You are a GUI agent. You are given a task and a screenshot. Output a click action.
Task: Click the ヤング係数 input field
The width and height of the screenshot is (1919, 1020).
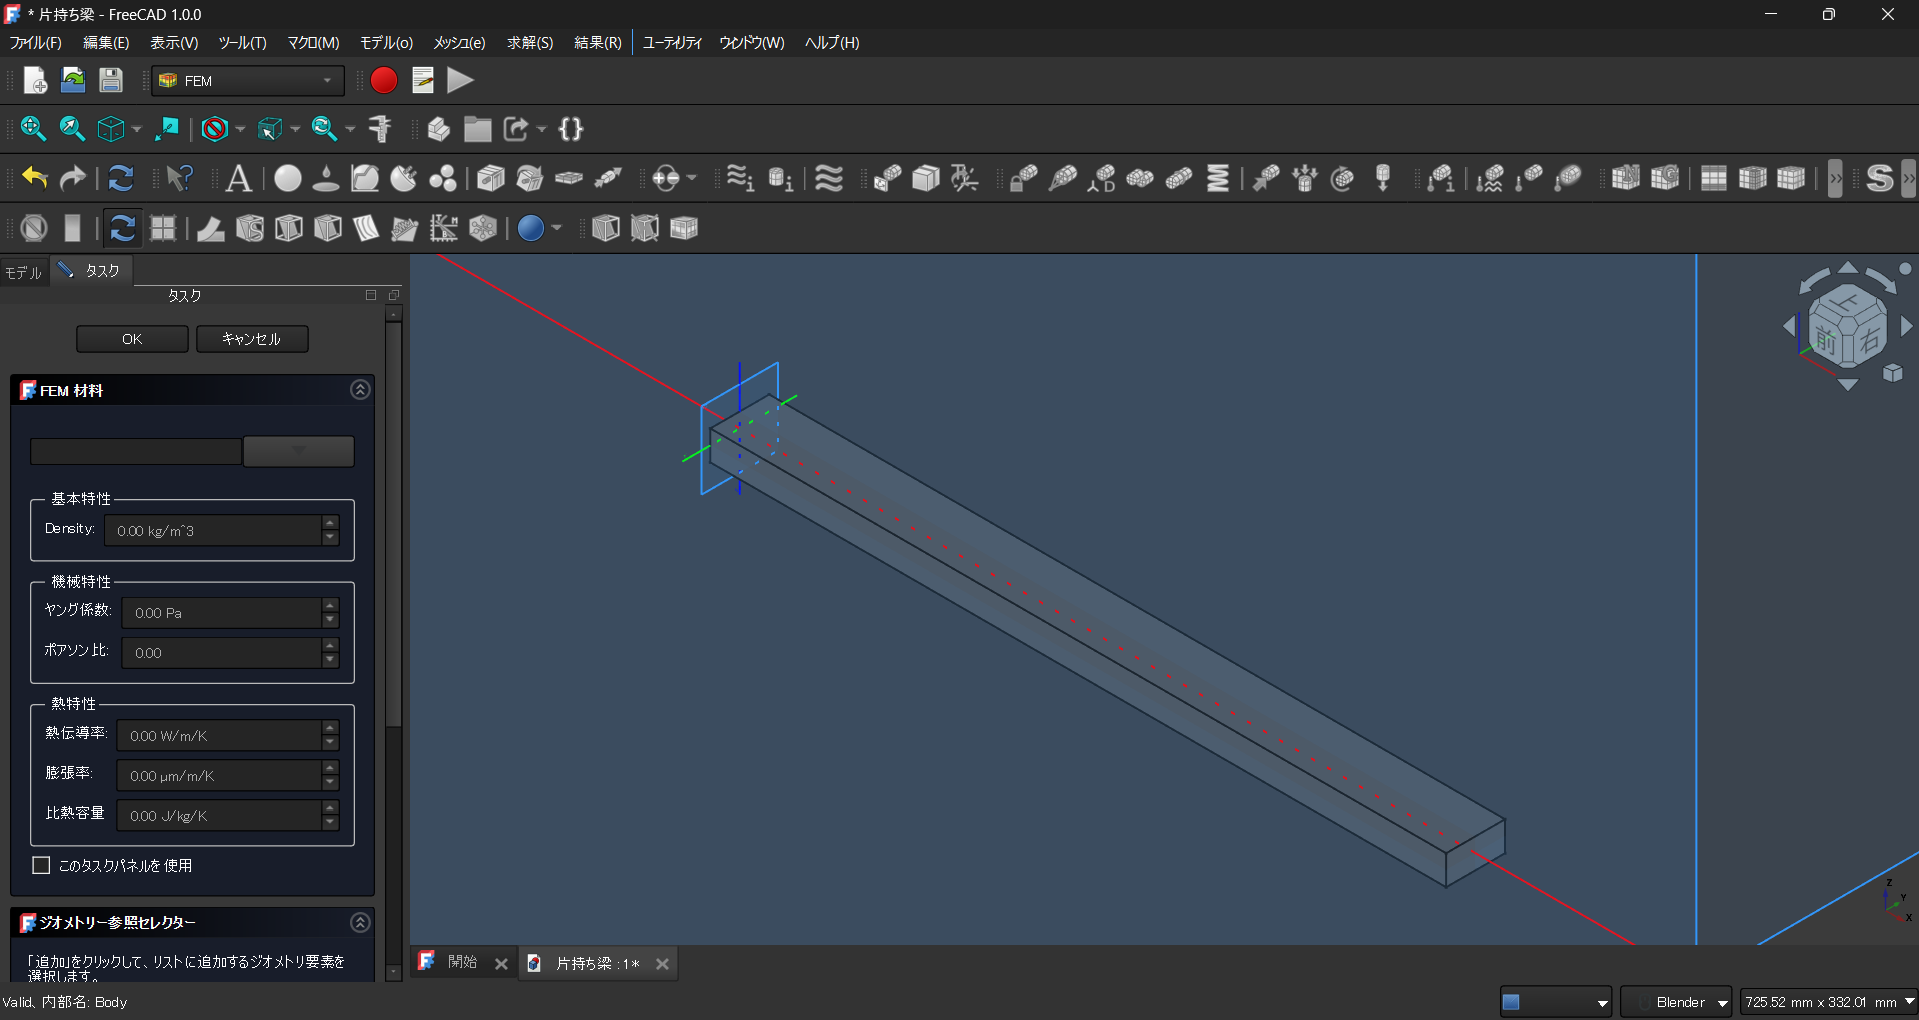tap(222, 613)
